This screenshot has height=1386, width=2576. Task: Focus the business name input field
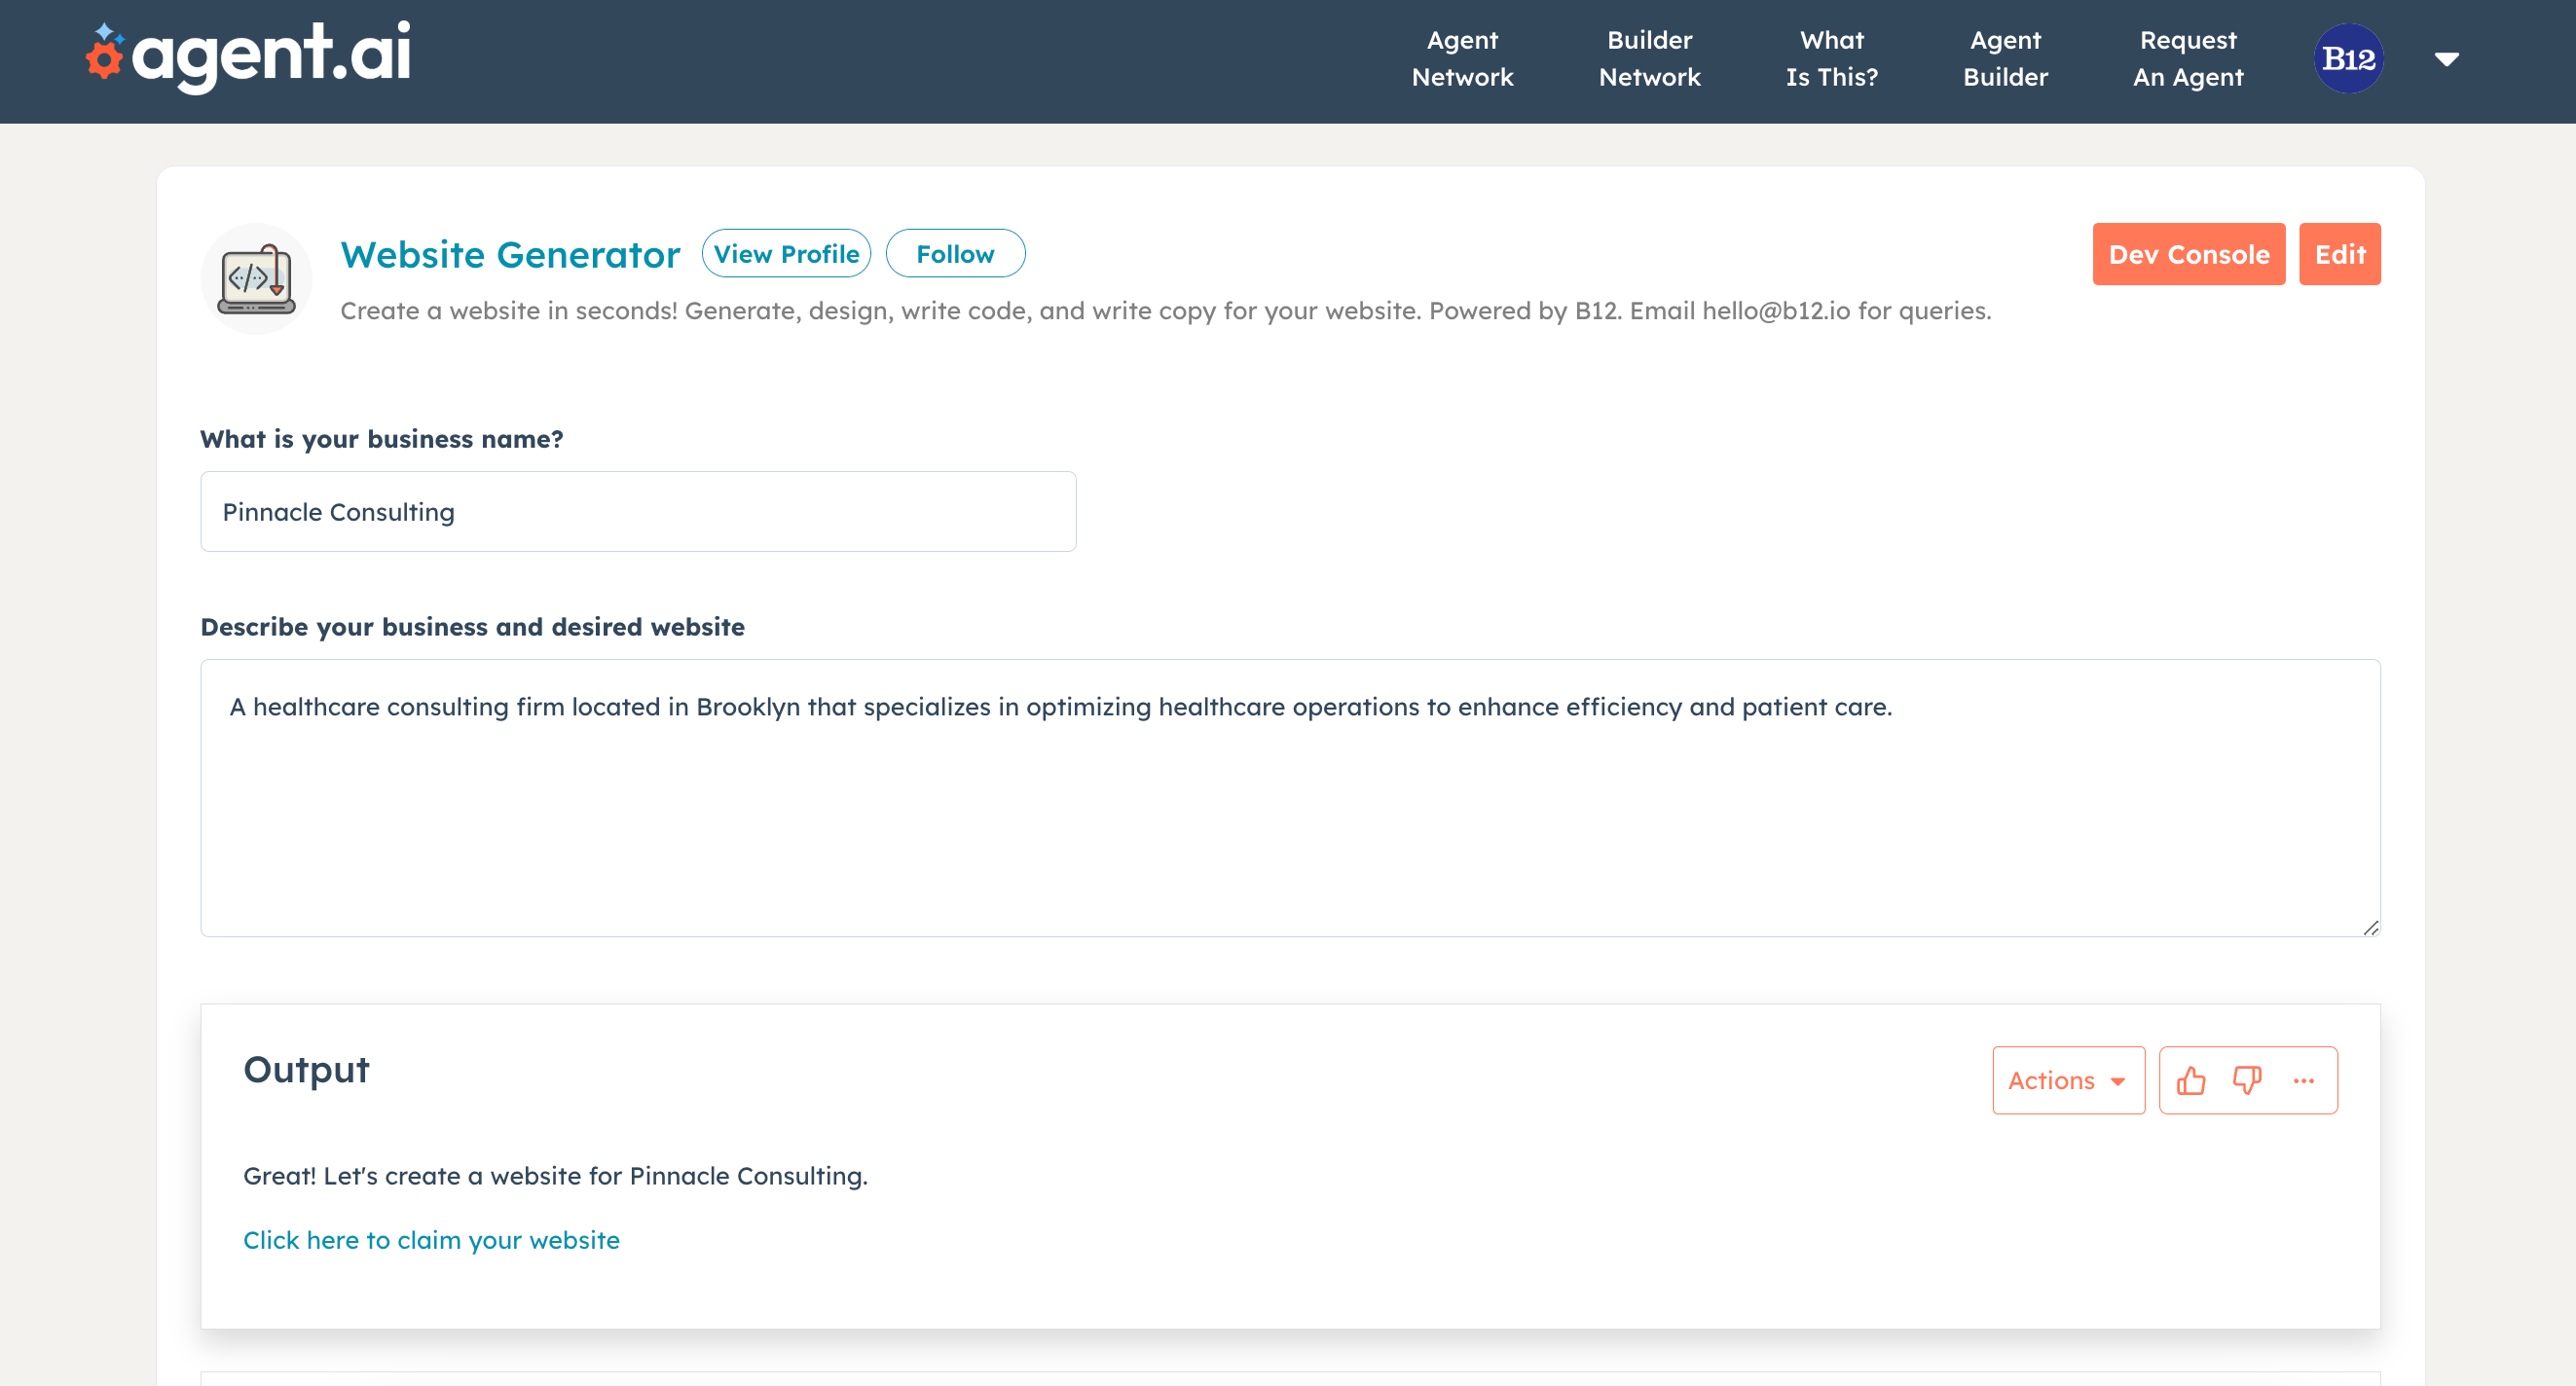coord(638,512)
